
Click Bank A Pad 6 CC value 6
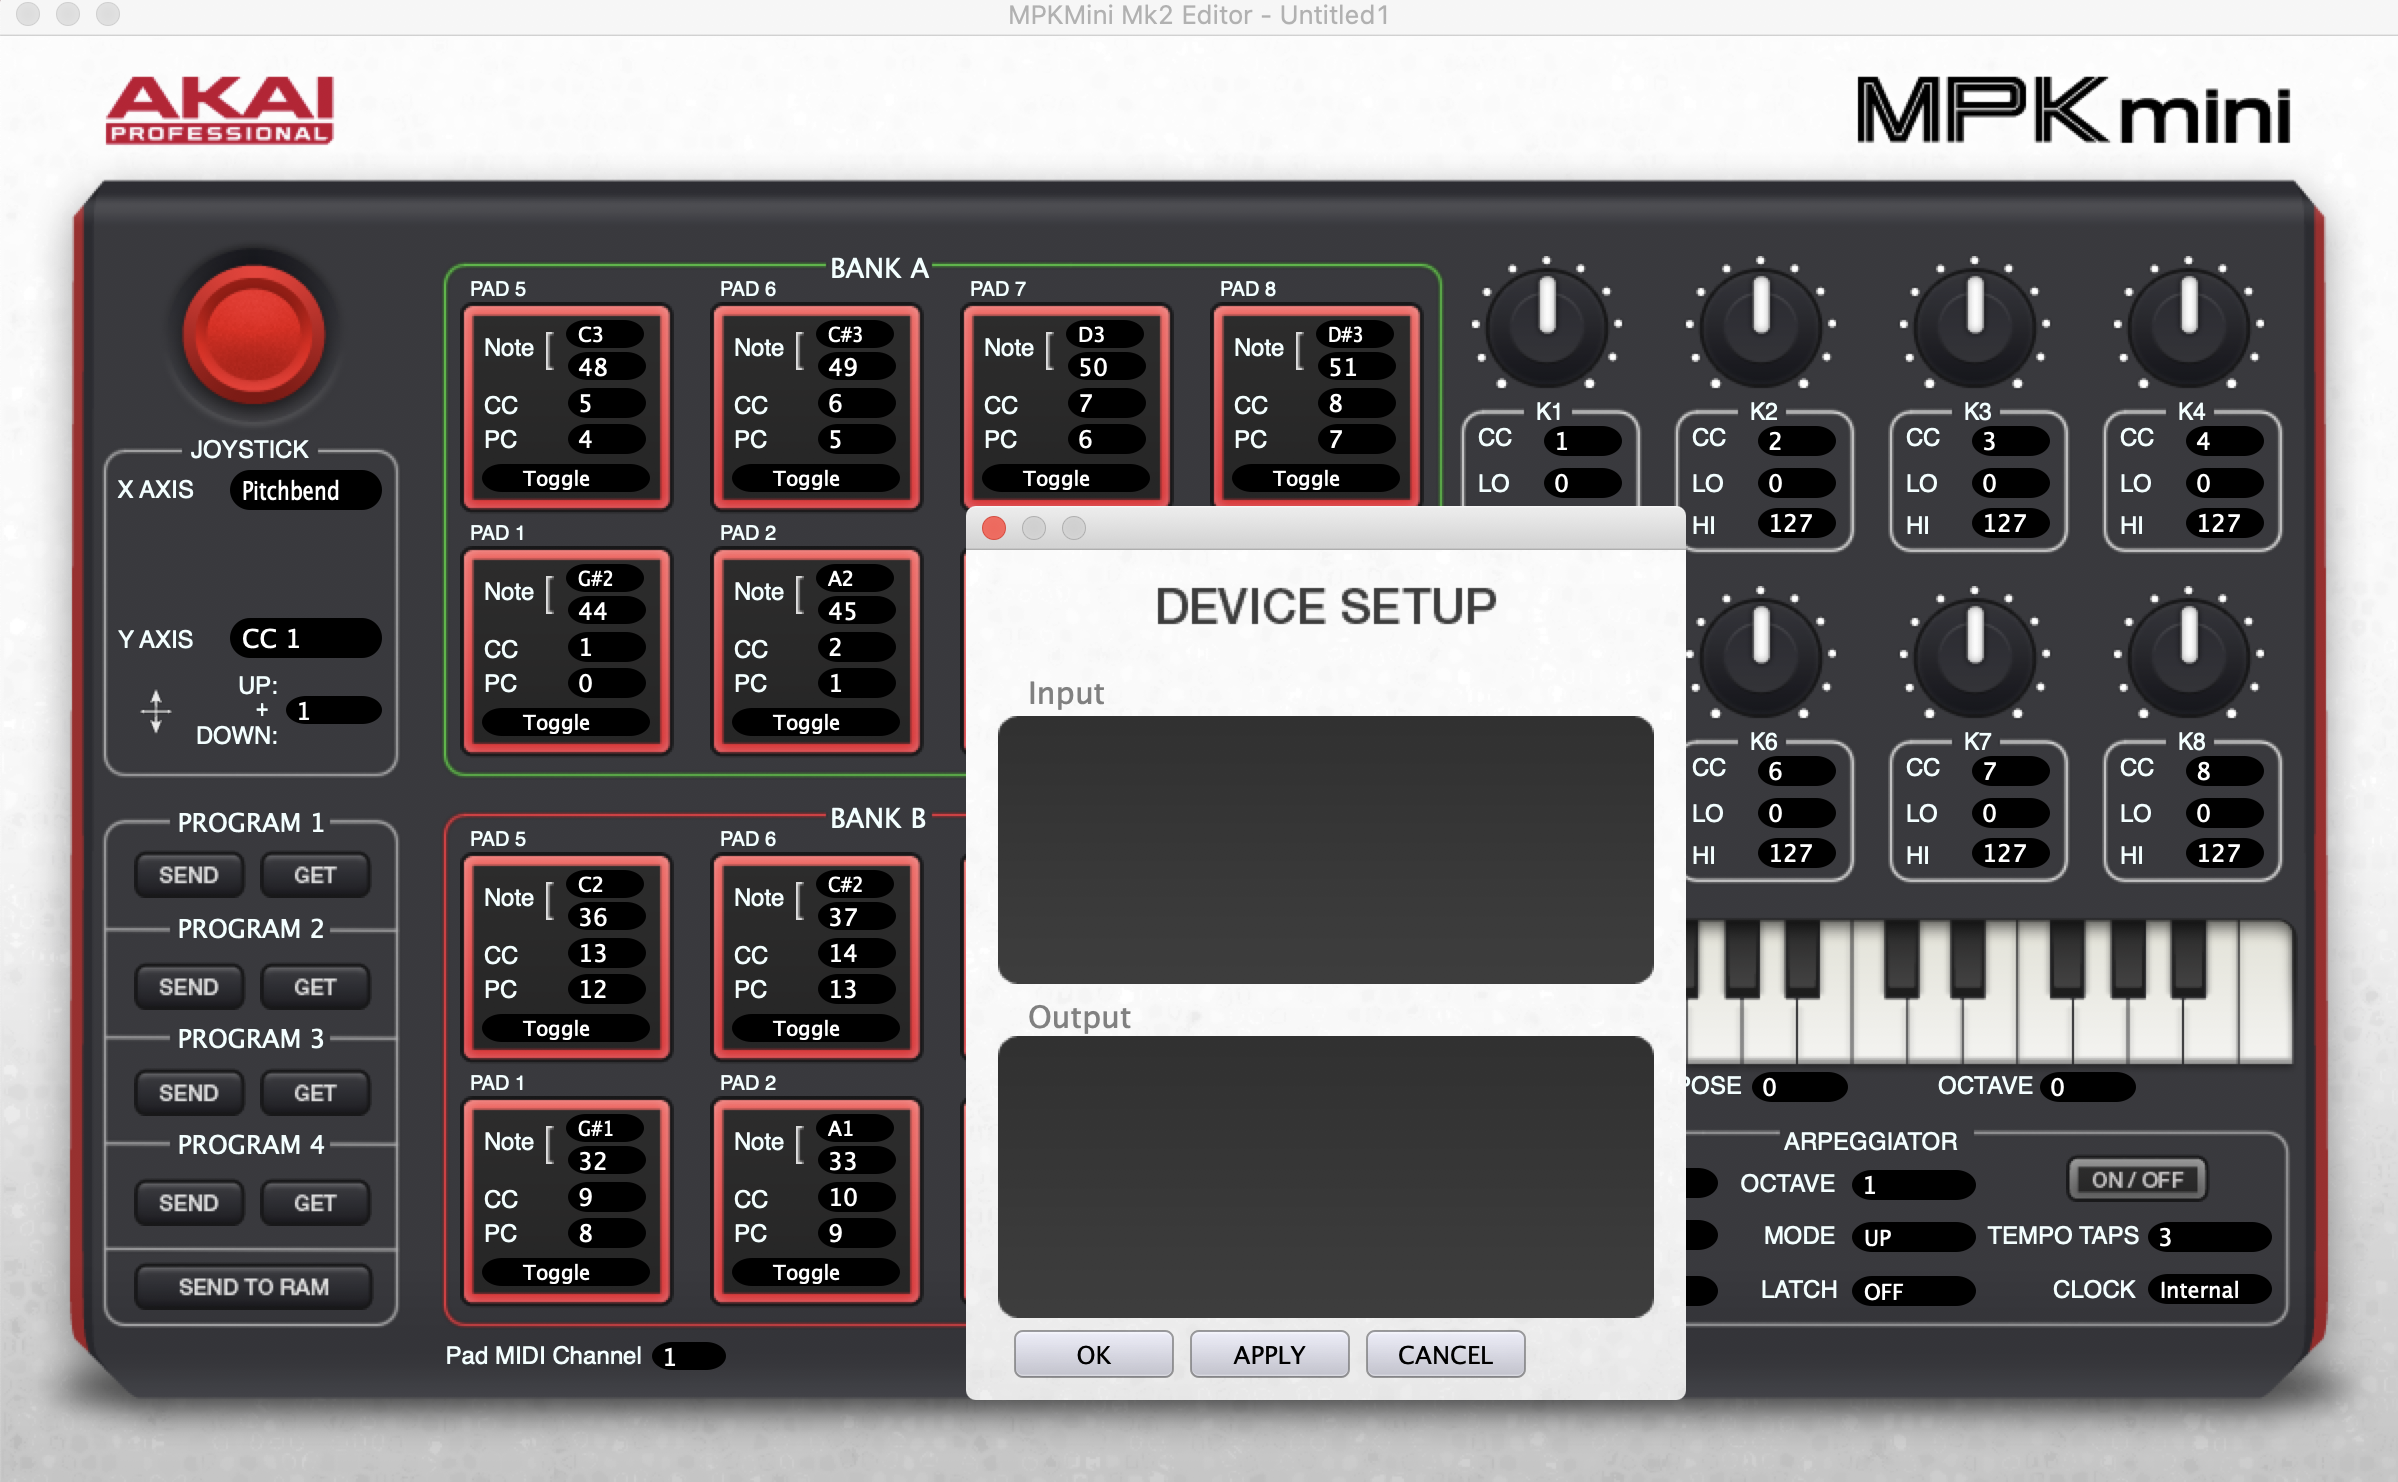(x=855, y=404)
